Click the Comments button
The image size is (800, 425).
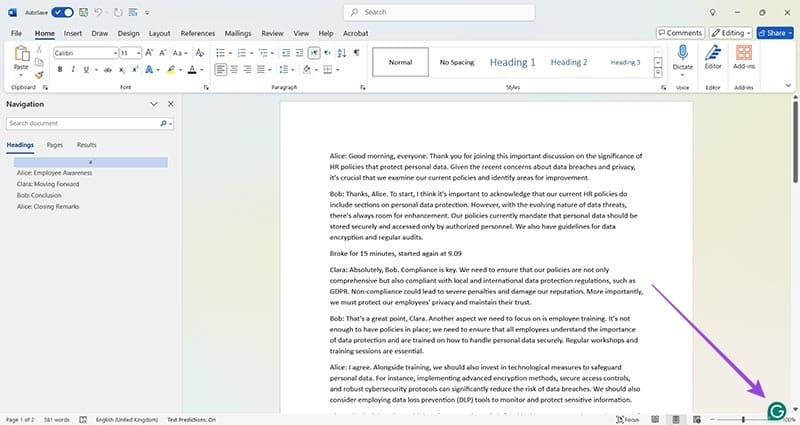click(x=680, y=33)
